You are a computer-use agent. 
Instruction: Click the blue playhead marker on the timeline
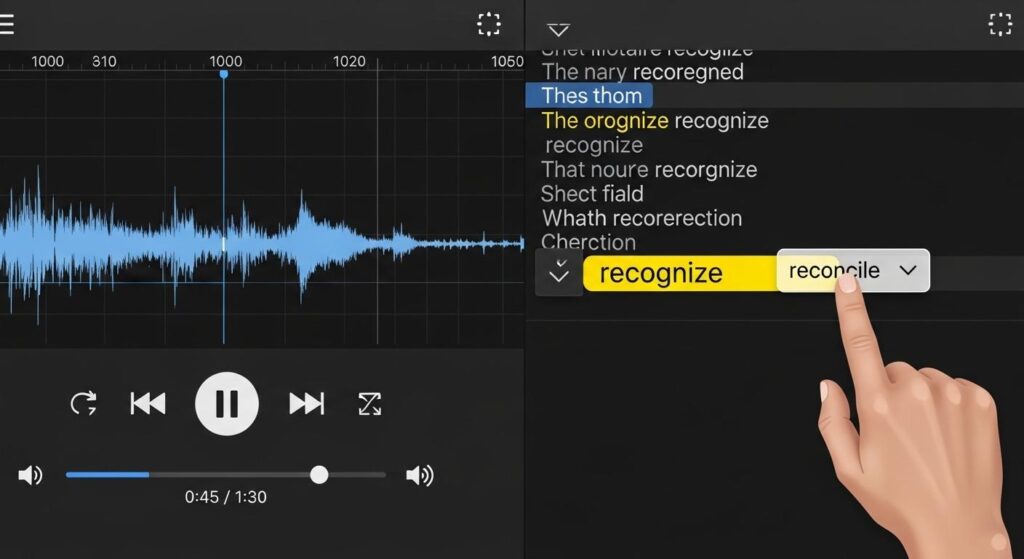[x=223, y=74]
